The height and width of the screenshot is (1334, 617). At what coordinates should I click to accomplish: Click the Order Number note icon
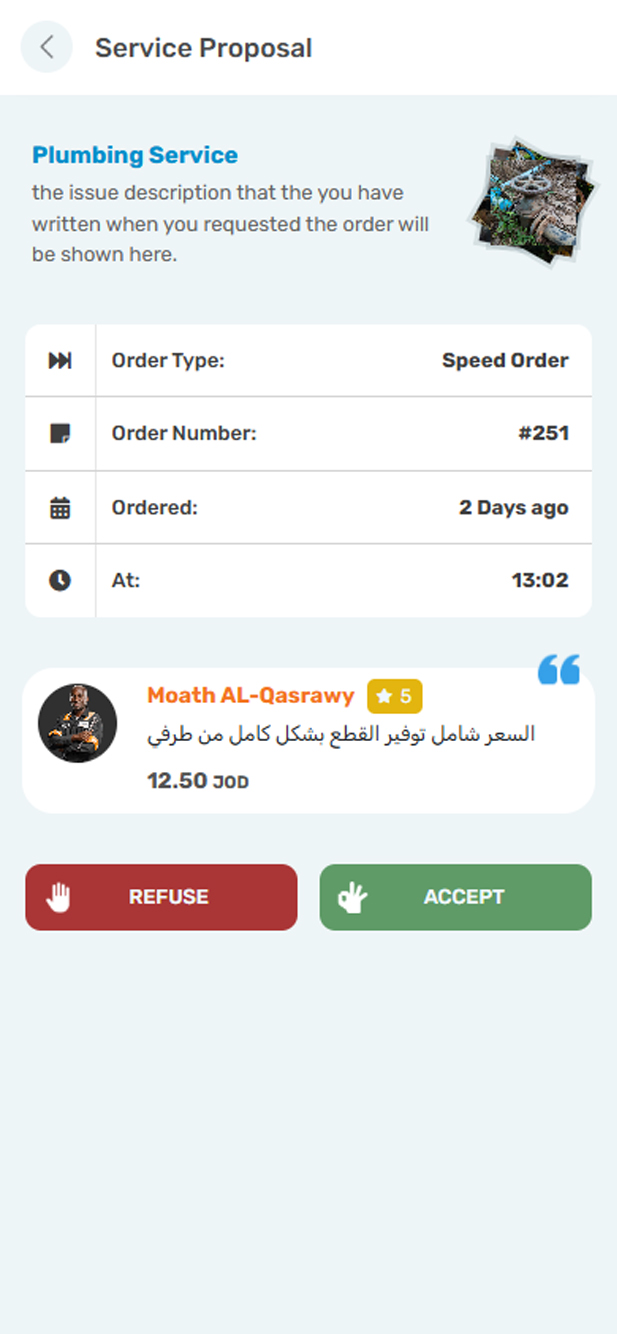coord(59,433)
